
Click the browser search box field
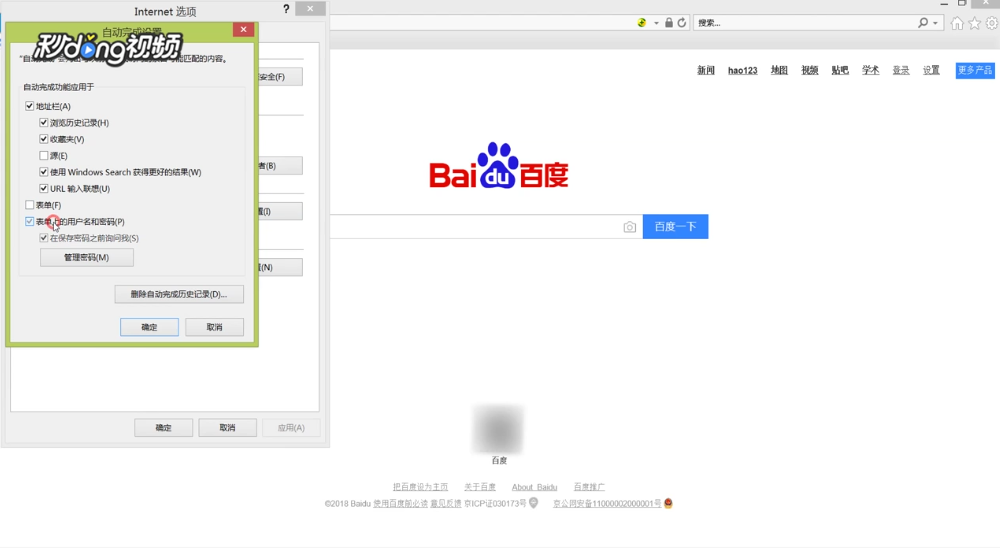[805, 23]
